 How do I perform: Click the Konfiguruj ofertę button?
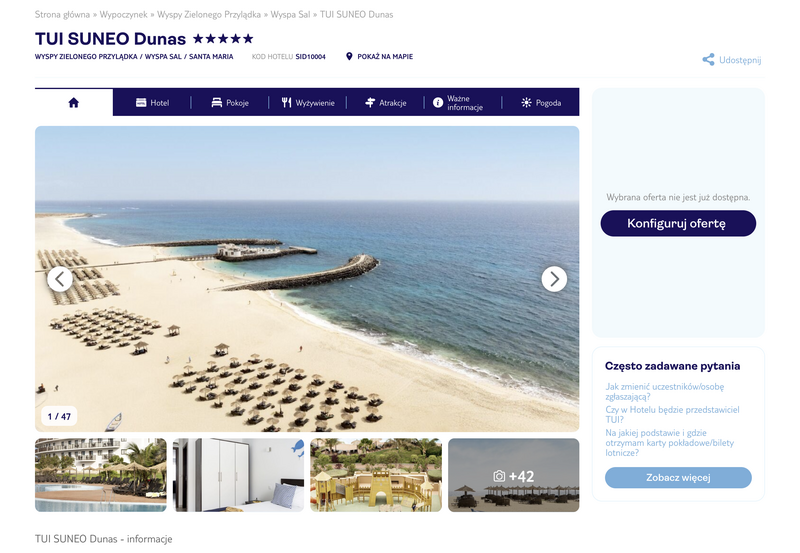pyautogui.click(x=678, y=223)
